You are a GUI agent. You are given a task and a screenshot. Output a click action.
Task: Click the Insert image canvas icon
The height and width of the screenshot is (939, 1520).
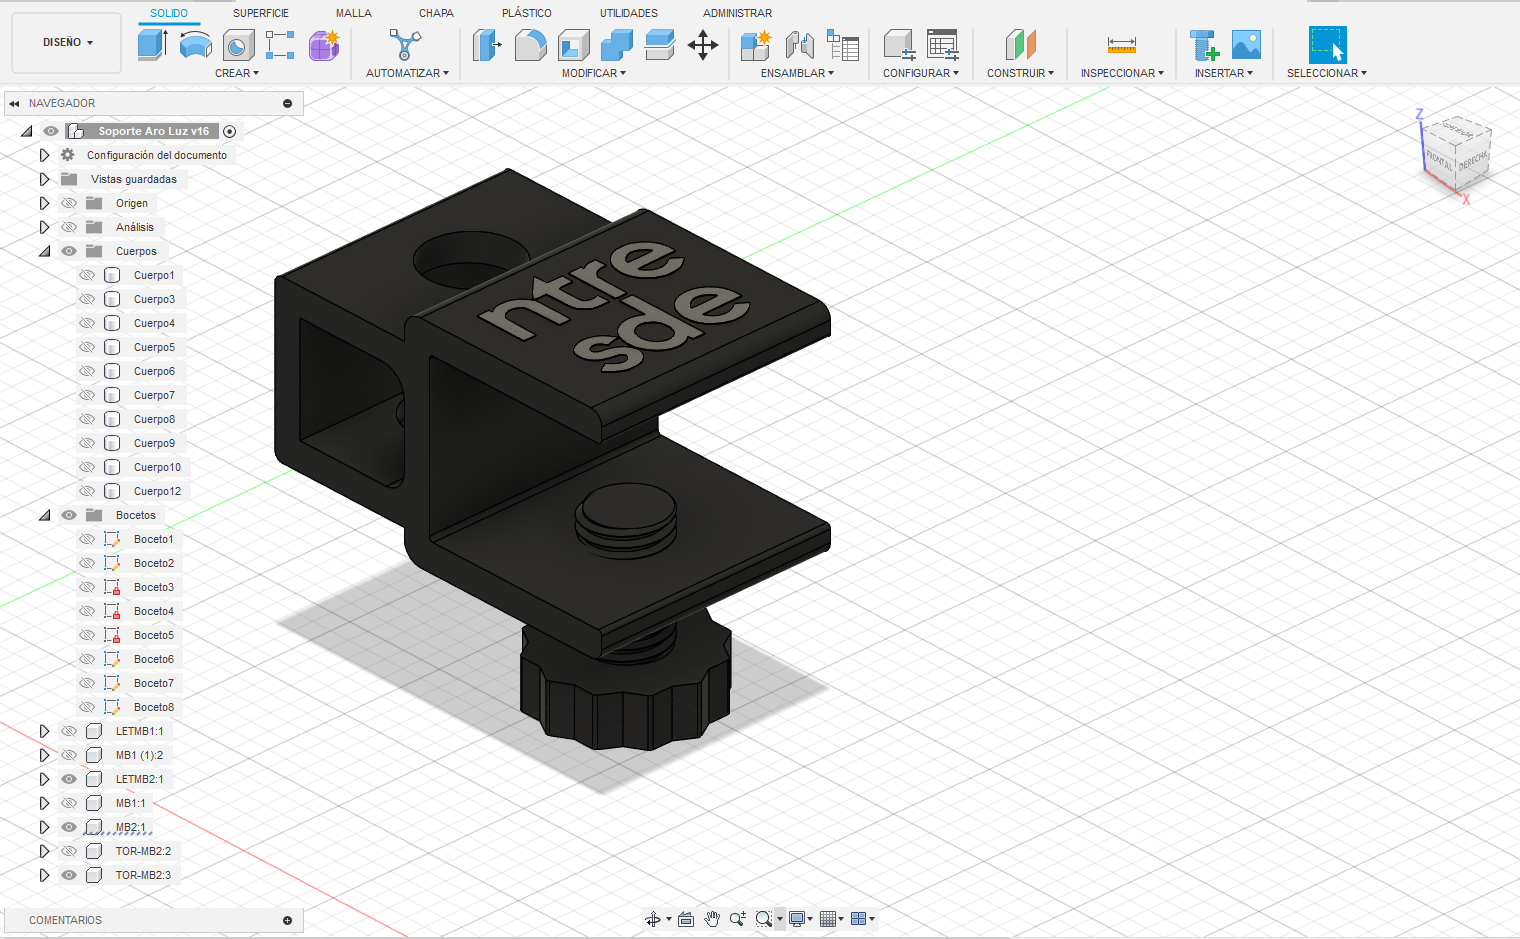pyautogui.click(x=1246, y=45)
